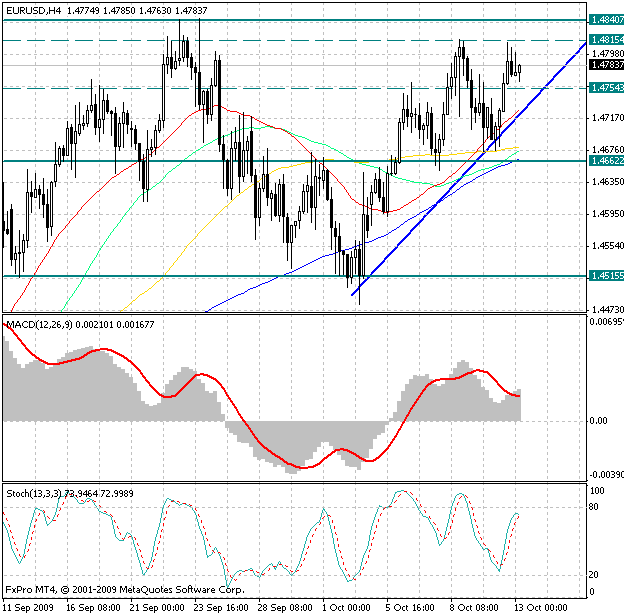Select the 1.48407 resistance level price tag
Screen dimensions: 624x615
click(x=605, y=19)
